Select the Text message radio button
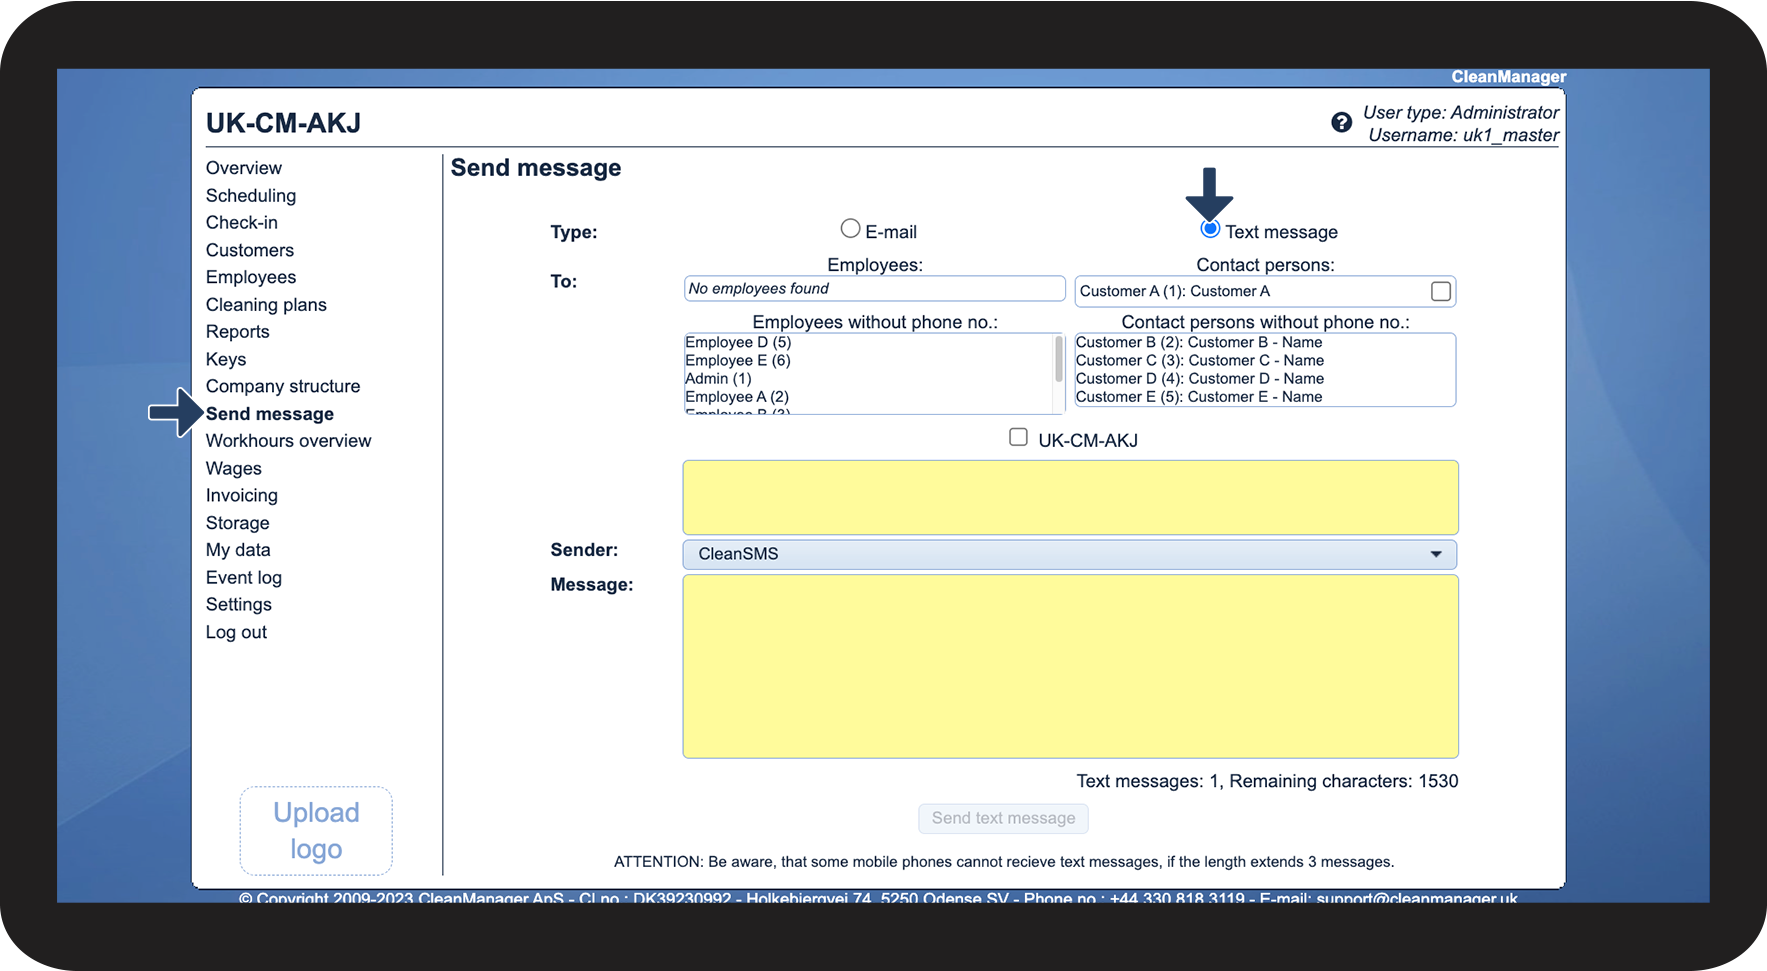The width and height of the screenshot is (1767, 971). pos(1210,230)
